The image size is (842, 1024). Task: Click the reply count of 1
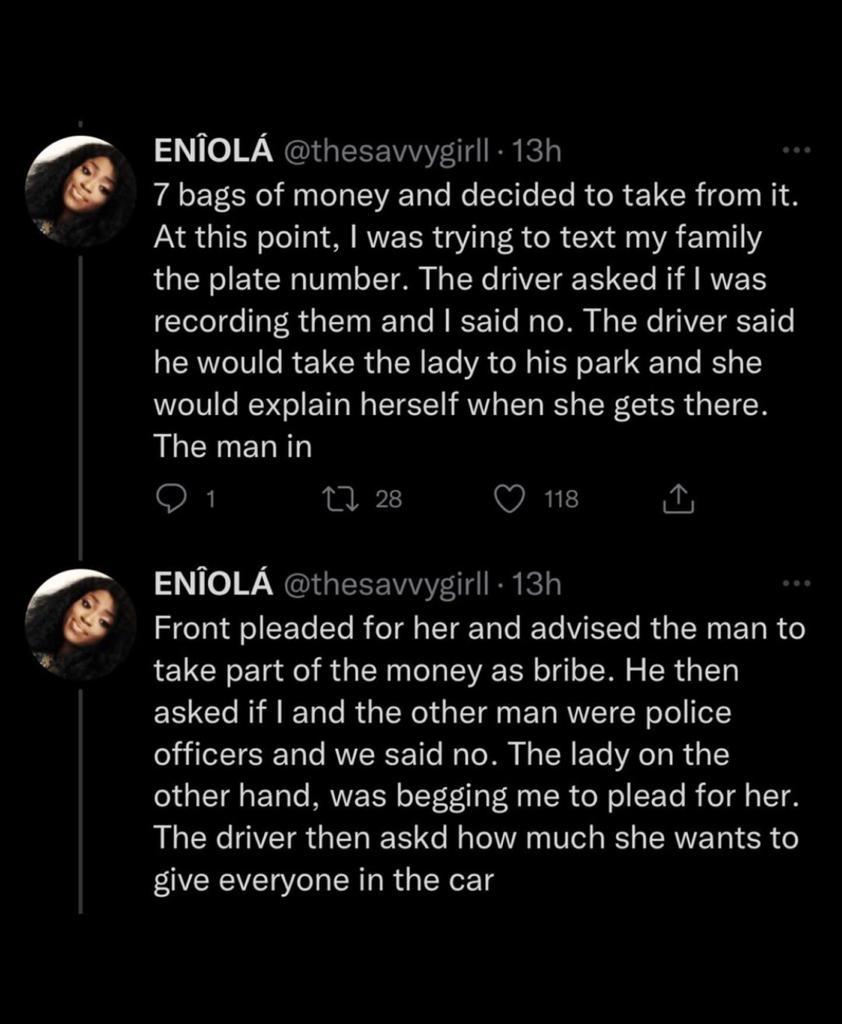tap(209, 498)
